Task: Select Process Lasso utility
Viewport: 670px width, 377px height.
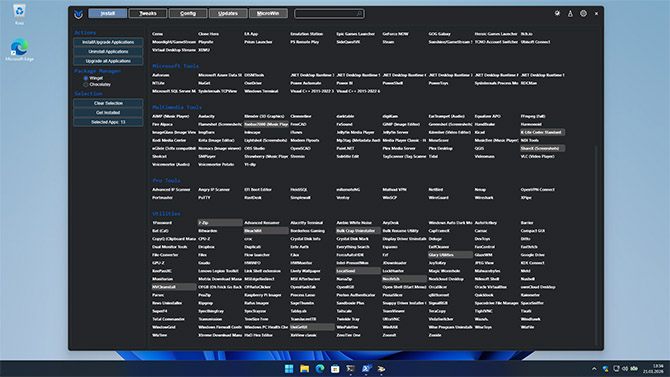Action: tap(303, 295)
